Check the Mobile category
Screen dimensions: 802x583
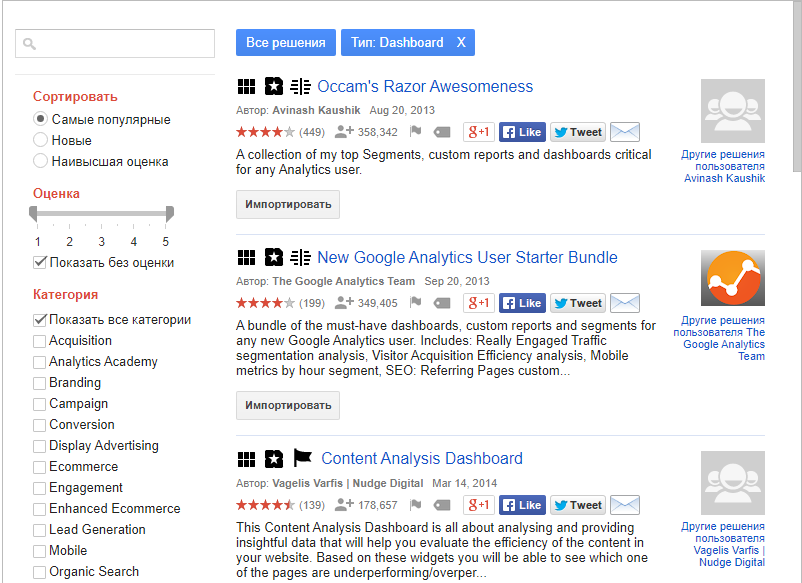[x=39, y=551]
